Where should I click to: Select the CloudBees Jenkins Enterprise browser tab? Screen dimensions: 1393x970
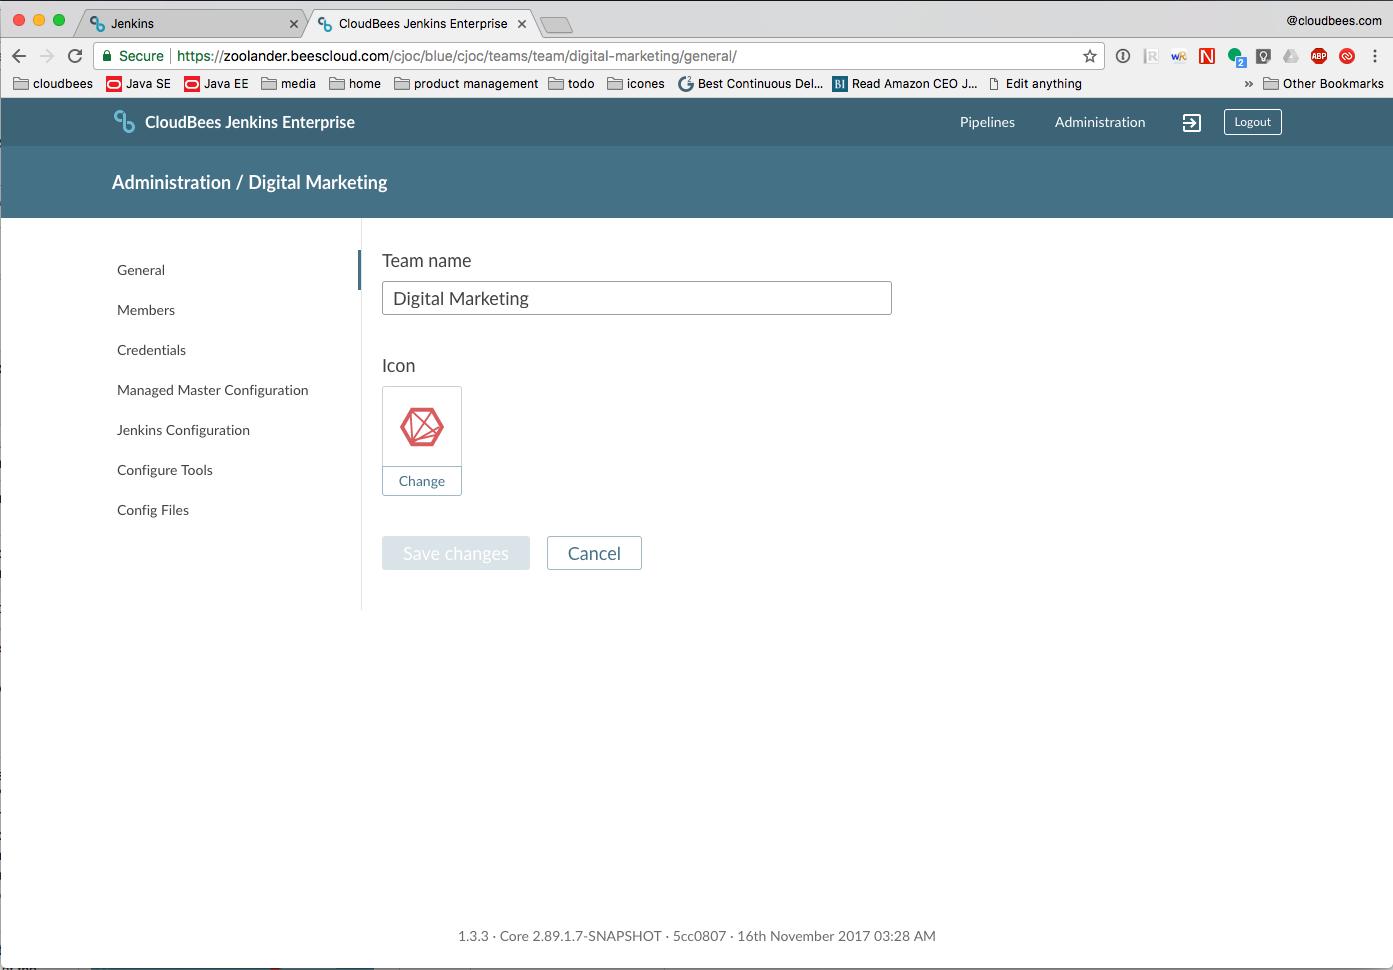(422, 24)
